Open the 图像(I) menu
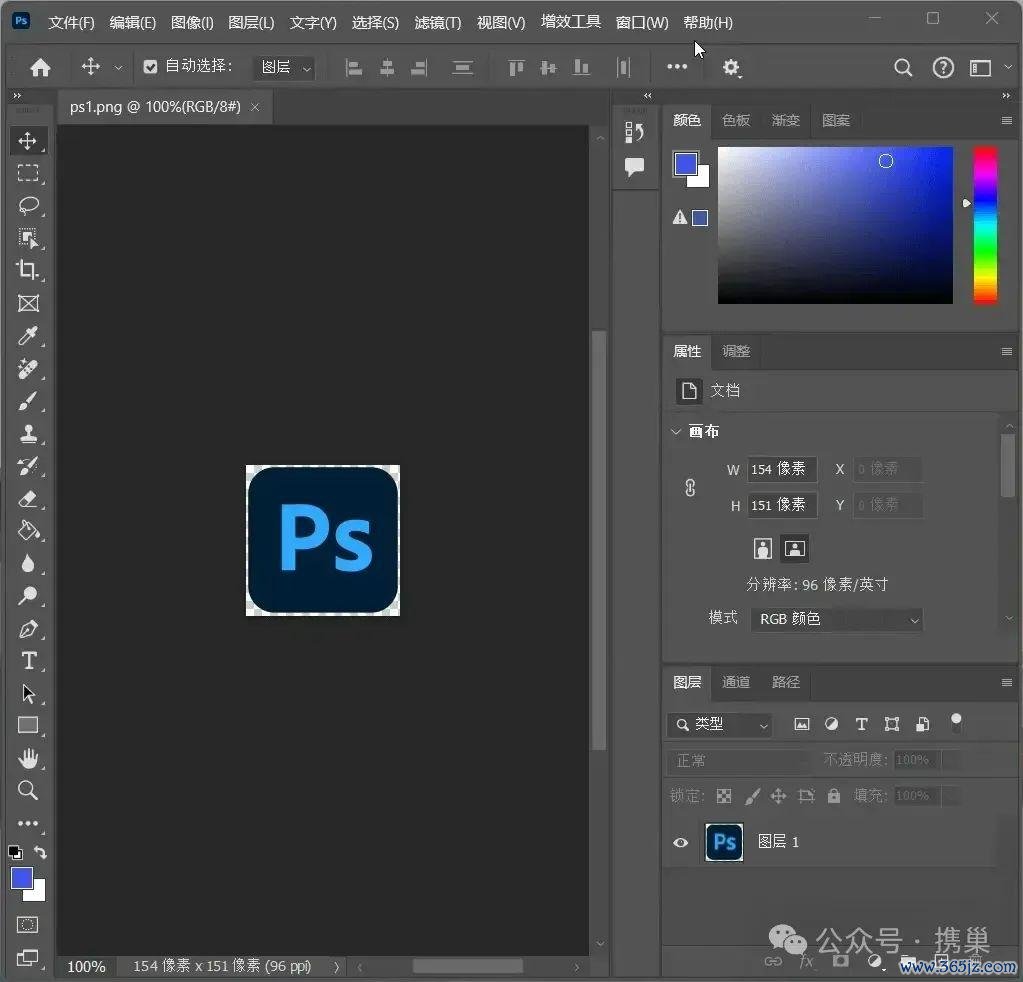The image size is (1023, 982). pos(192,23)
